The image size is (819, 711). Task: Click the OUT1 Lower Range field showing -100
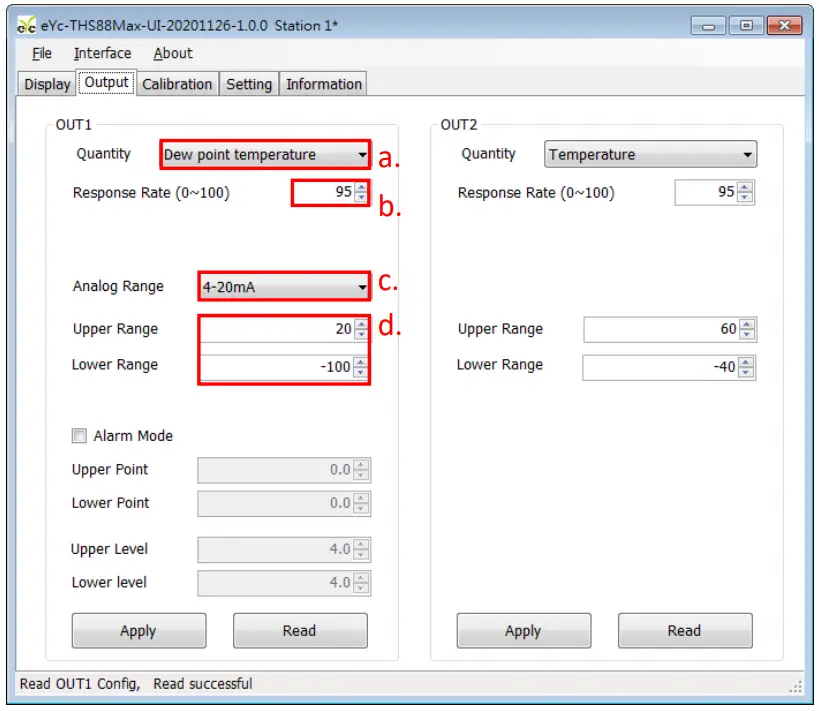tap(277, 367)
